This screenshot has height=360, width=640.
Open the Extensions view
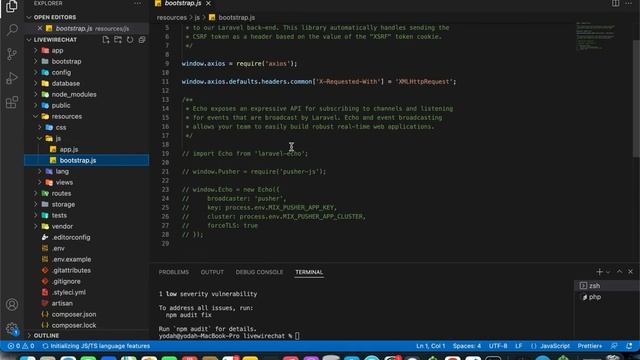click(x=12, y=102)
